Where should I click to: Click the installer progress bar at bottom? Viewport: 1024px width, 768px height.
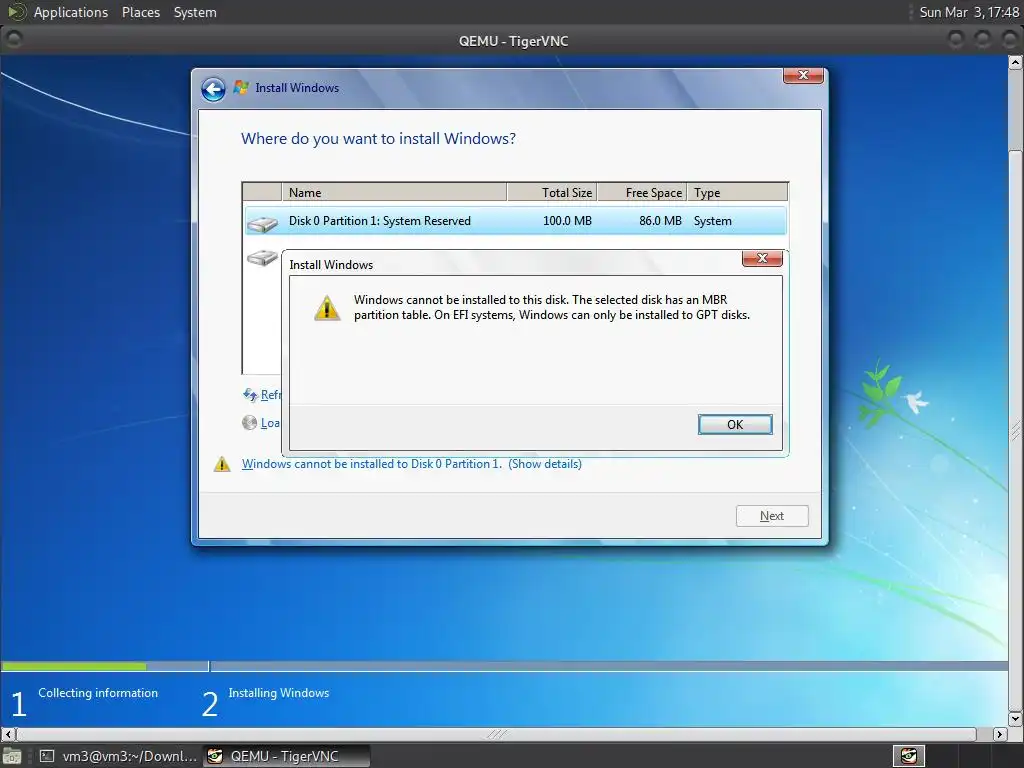coord(504,666)
